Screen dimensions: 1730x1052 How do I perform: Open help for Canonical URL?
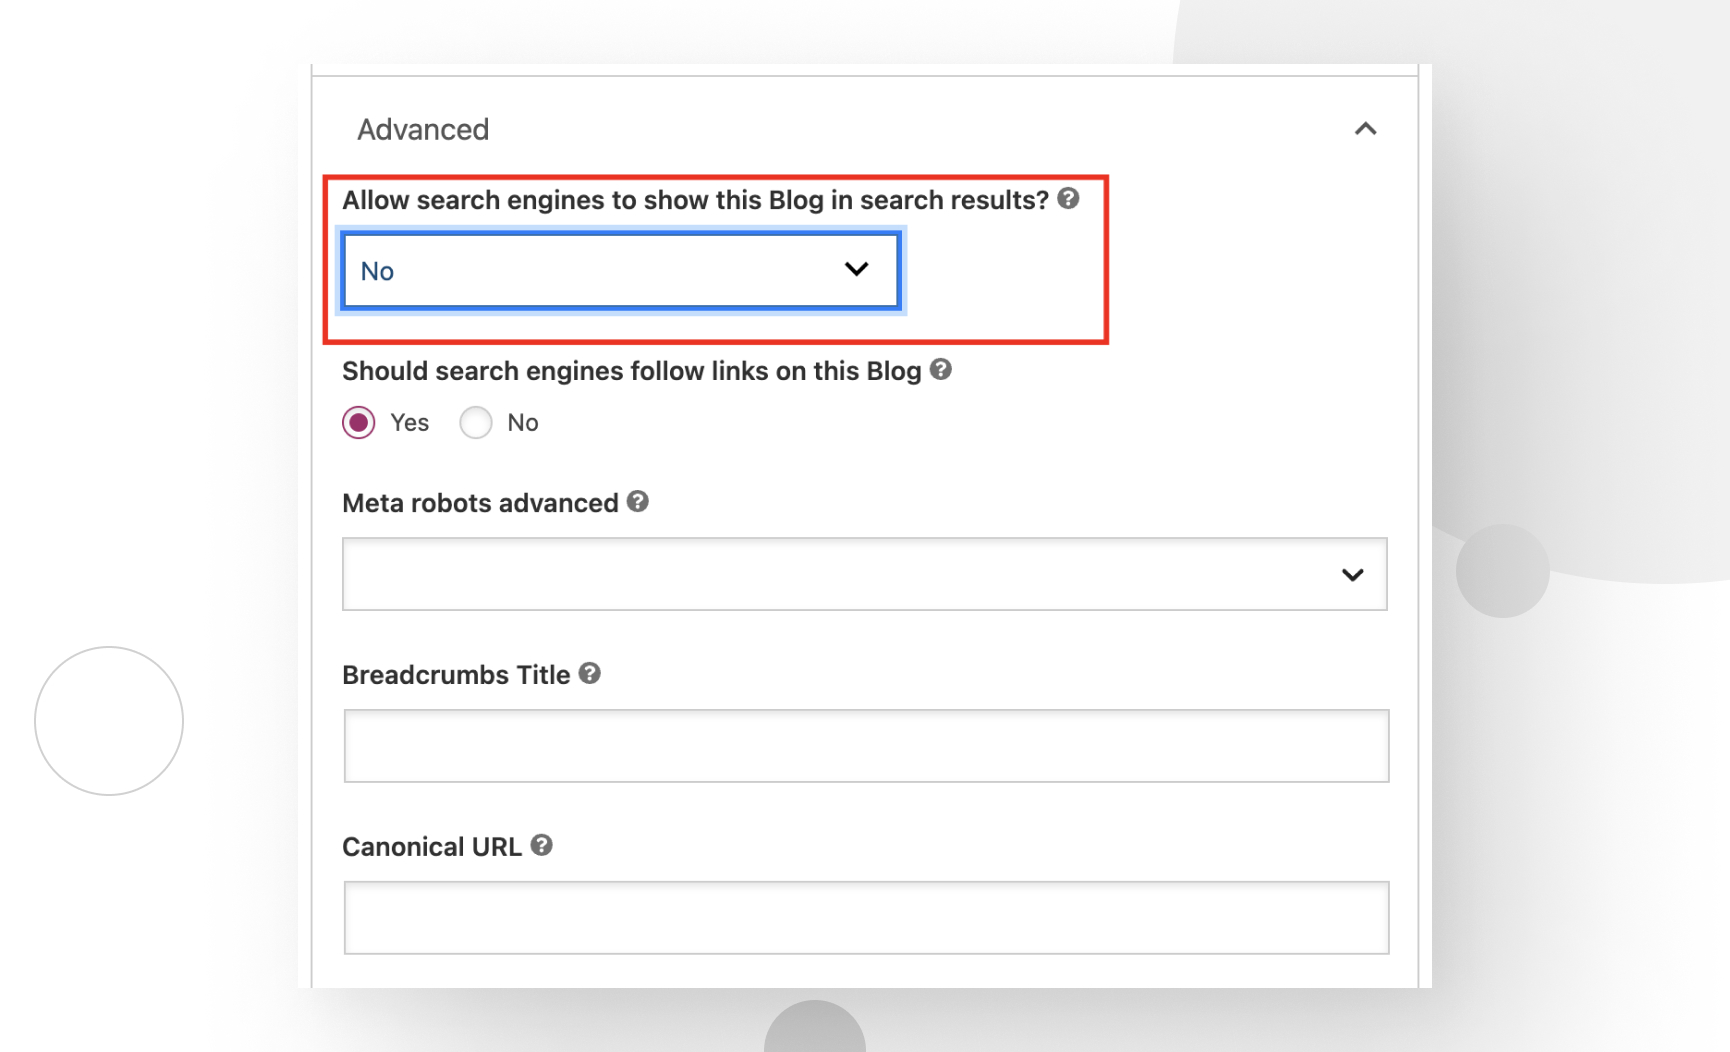pos(541,846)
